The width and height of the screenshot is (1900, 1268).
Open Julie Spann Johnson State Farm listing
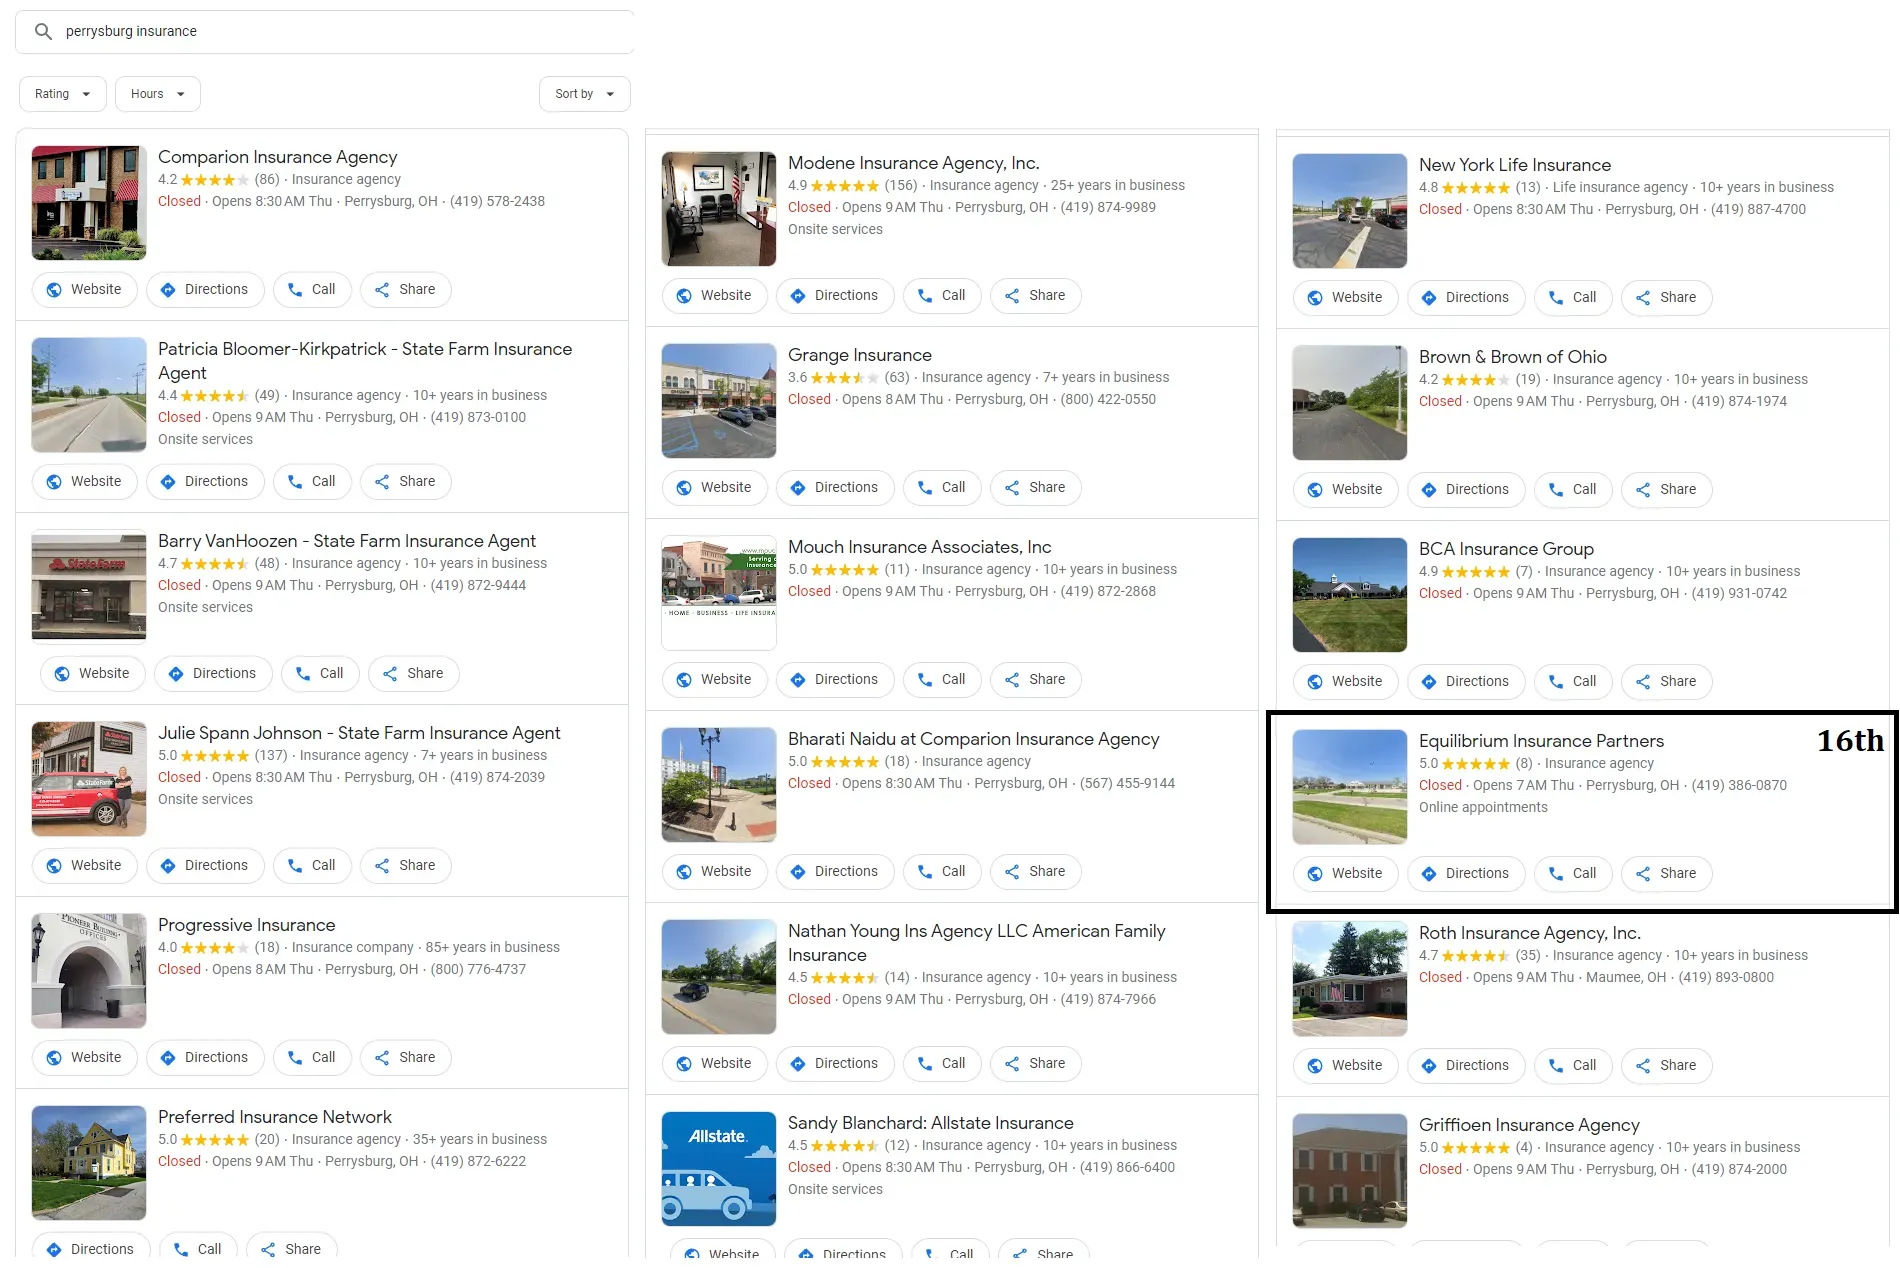[359, 733]
